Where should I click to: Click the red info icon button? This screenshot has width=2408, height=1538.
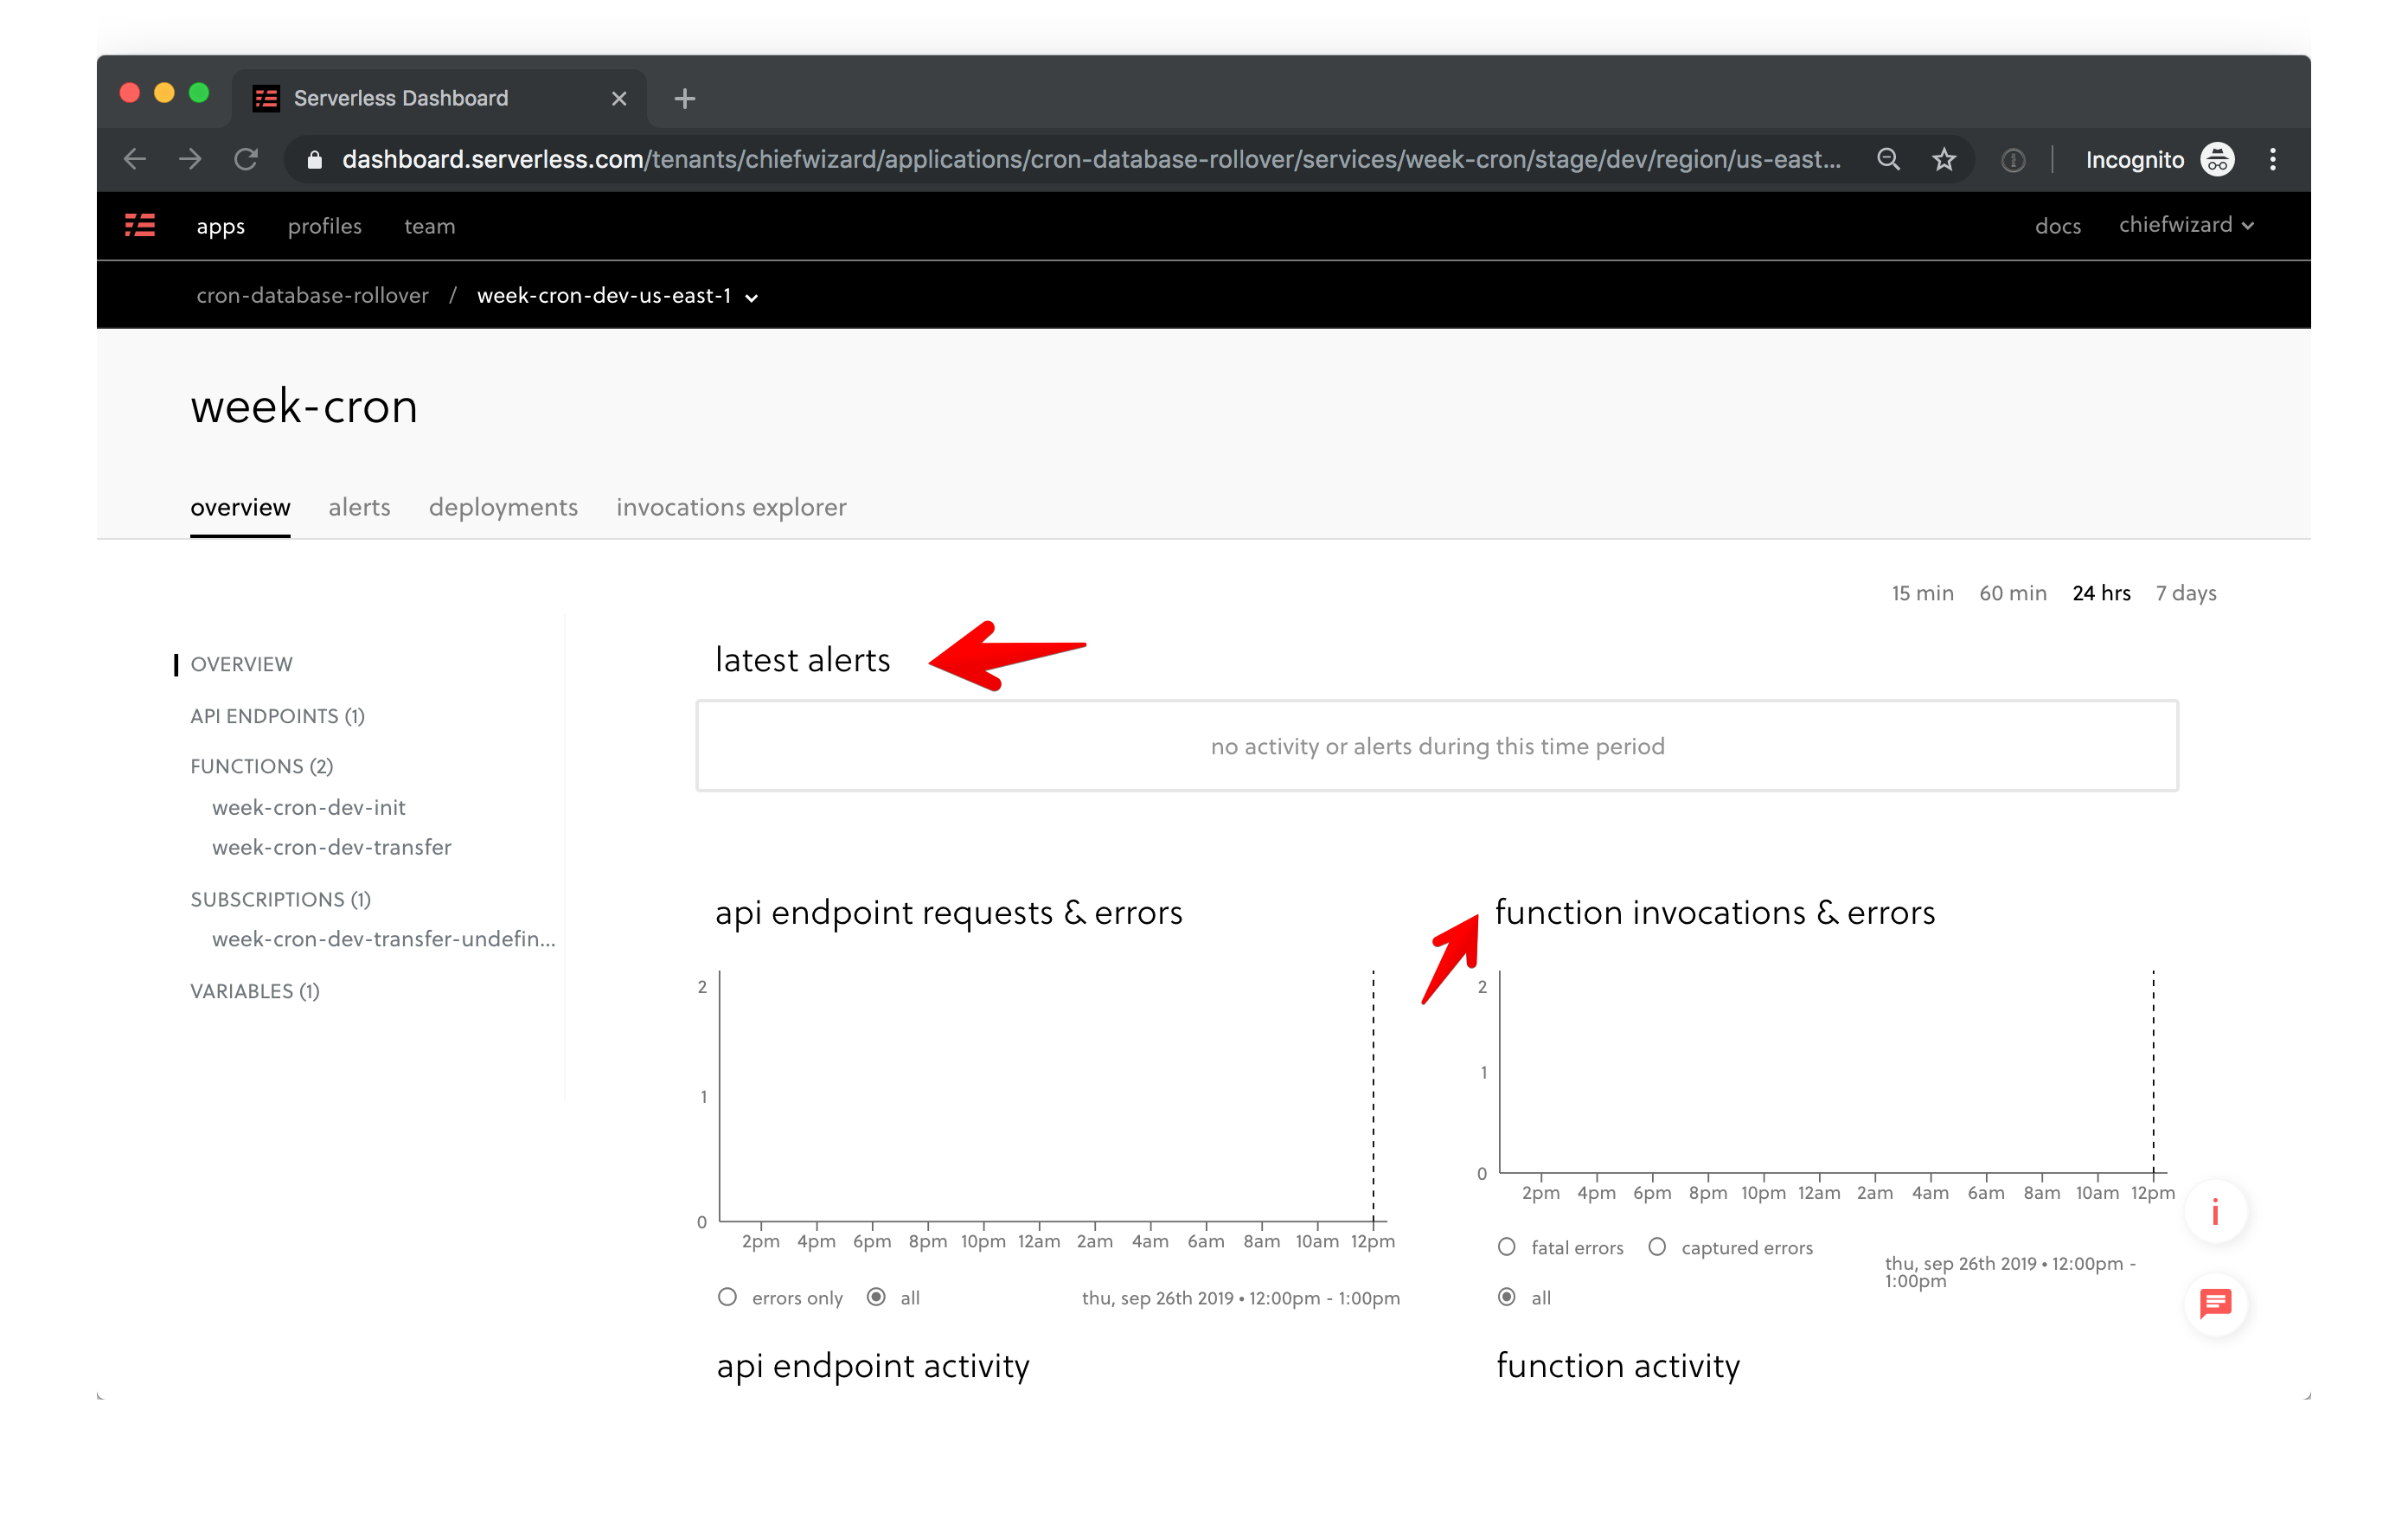[2215, 1212]
